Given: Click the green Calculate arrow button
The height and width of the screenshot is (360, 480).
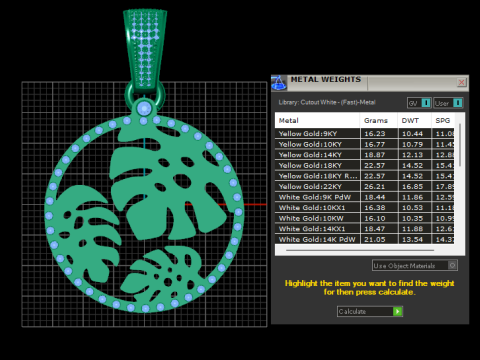Looking at the screenshot, I should [397, 311].
